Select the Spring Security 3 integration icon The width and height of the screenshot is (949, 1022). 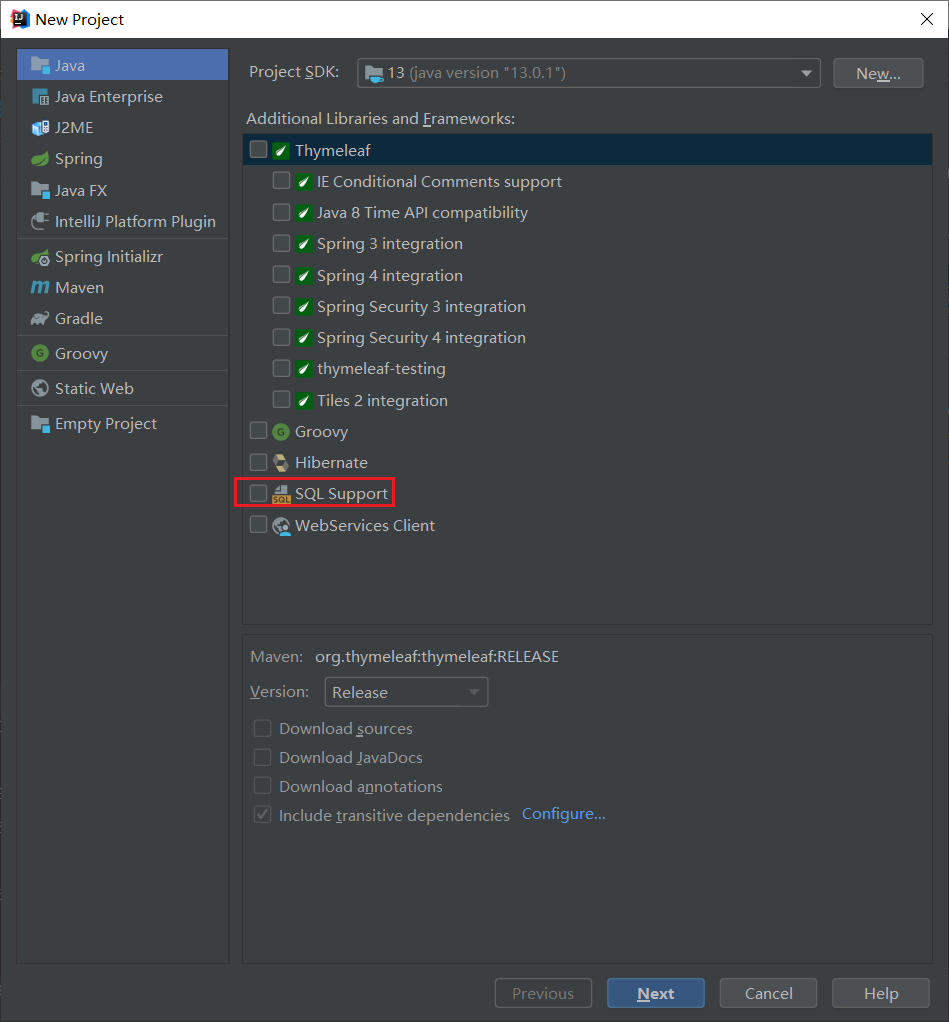303,307
